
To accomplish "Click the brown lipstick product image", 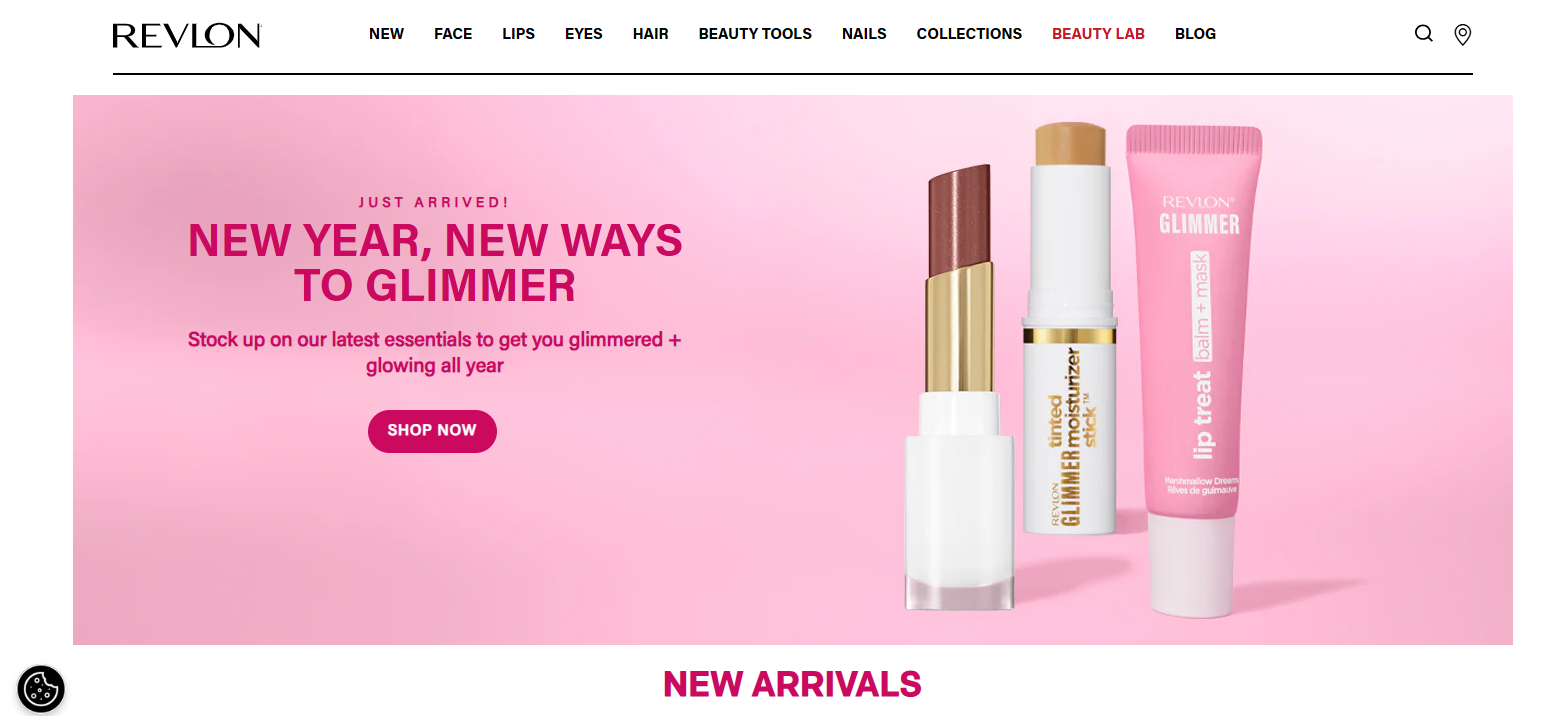I will [x=957, y=390].
